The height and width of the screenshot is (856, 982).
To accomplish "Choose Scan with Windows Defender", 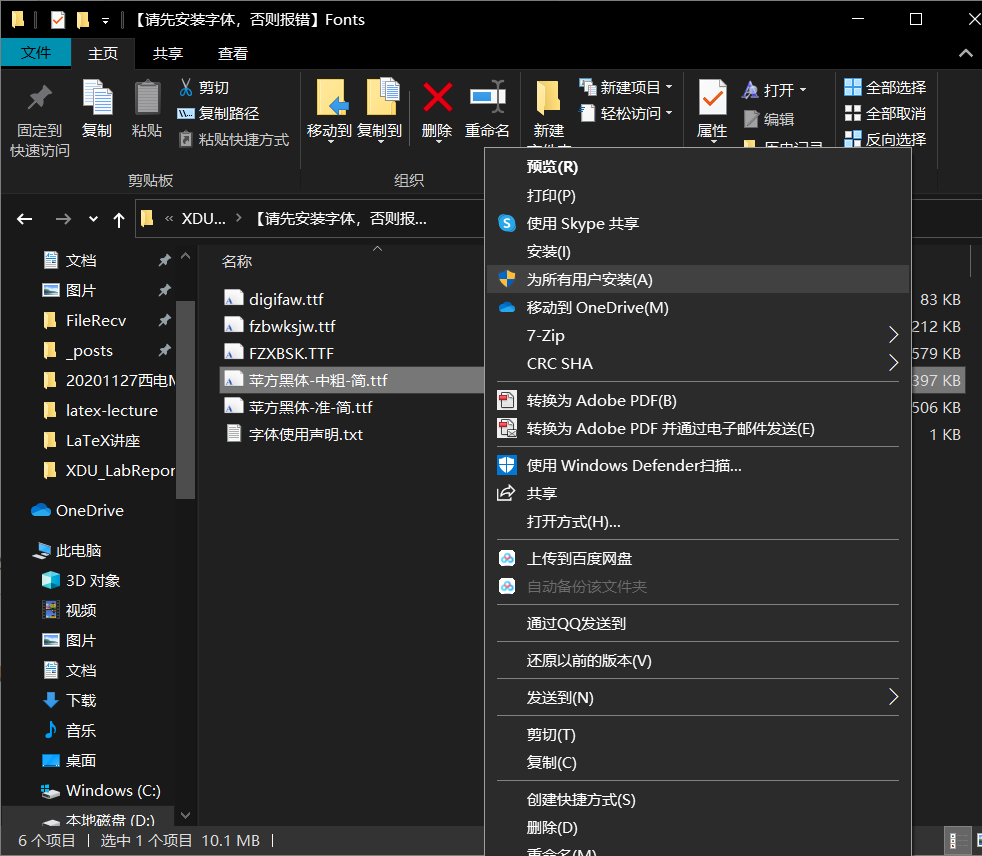I will coord(633,465).
